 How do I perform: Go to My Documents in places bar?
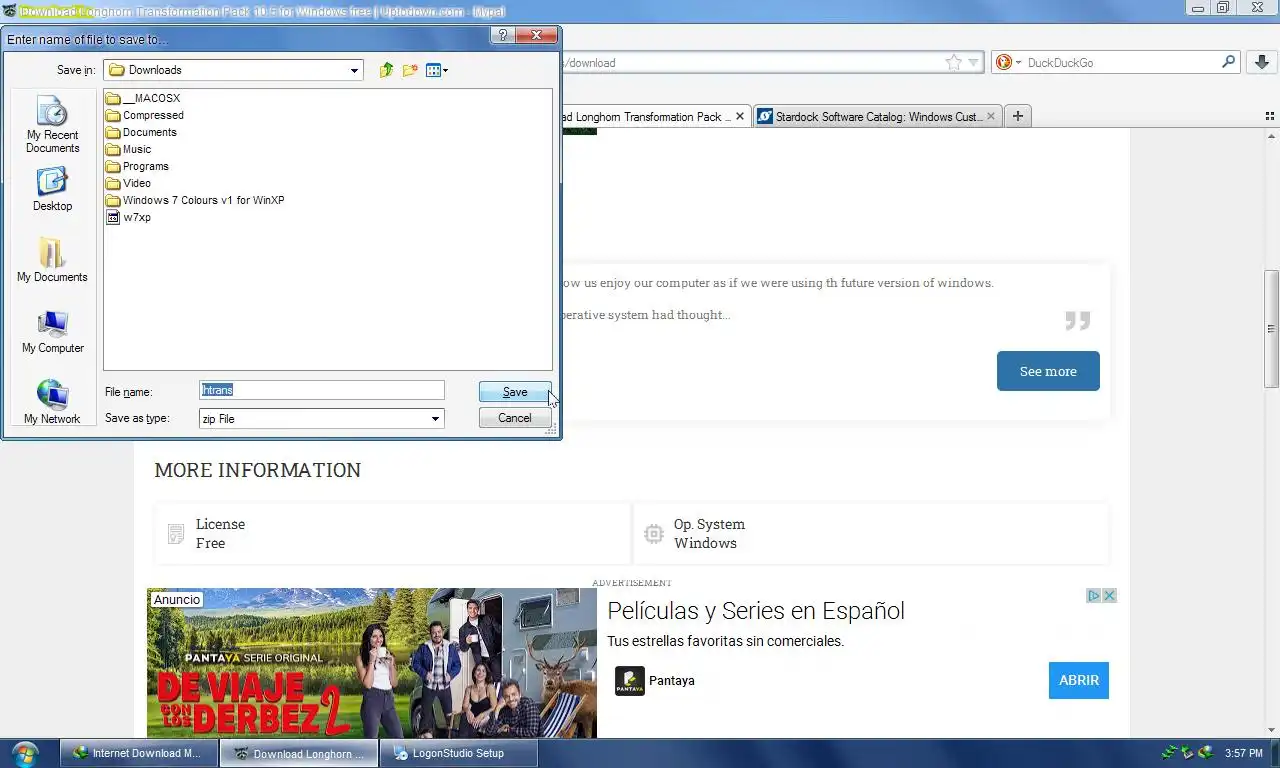[52, 260]
